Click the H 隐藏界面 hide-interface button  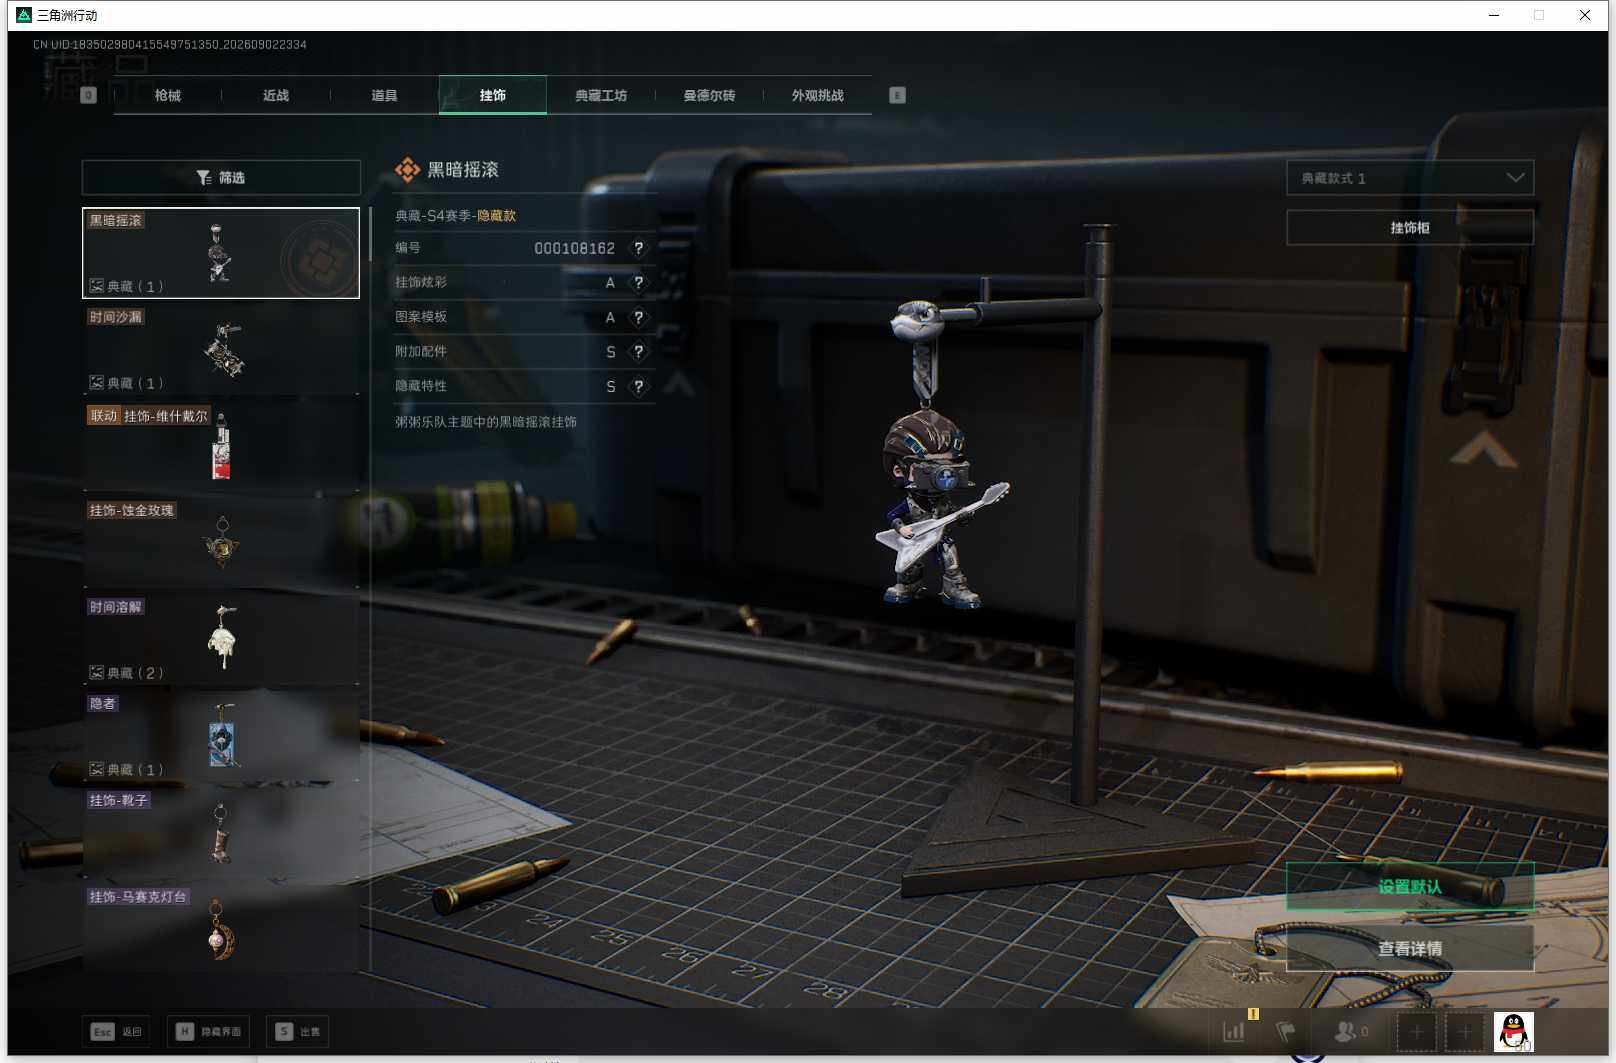point(208,1031)
